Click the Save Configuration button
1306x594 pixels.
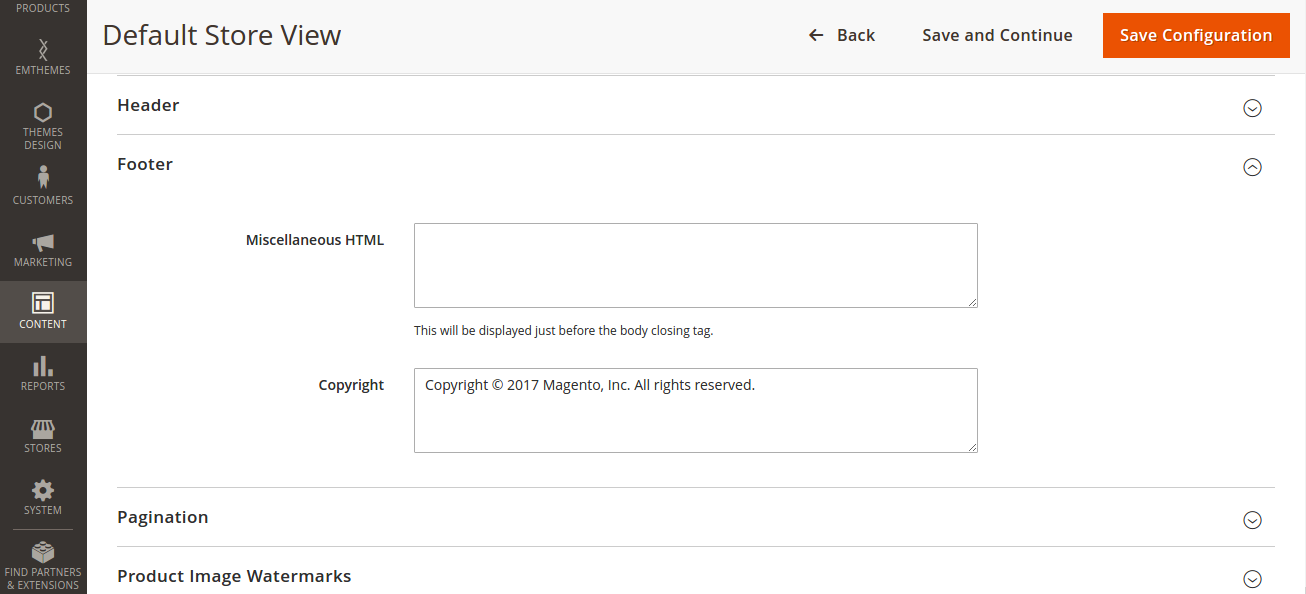pyautogui.click(x=1195, y=35)
